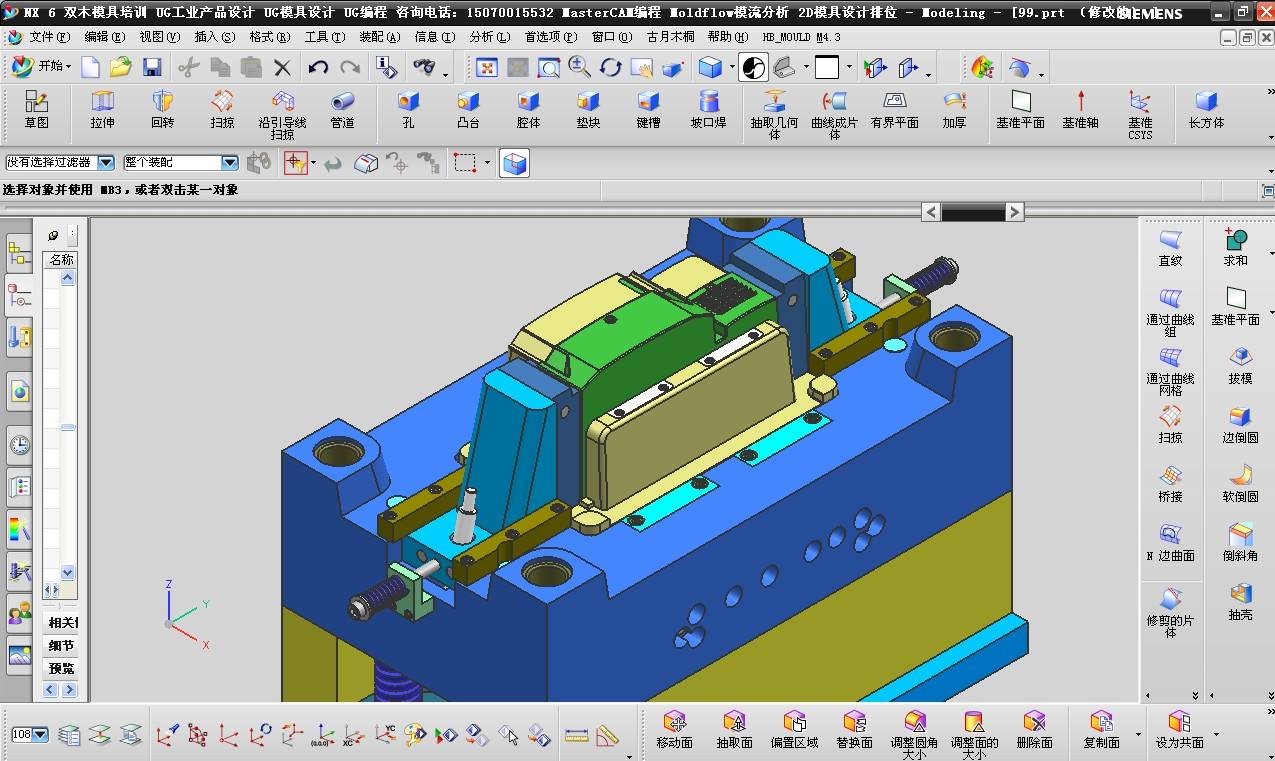Expand the selection filter dropdown (没有选择过滤器)

105,162
